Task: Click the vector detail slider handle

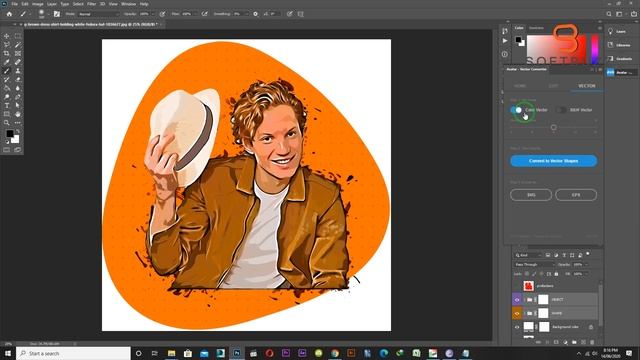Action: coord(553,127)
